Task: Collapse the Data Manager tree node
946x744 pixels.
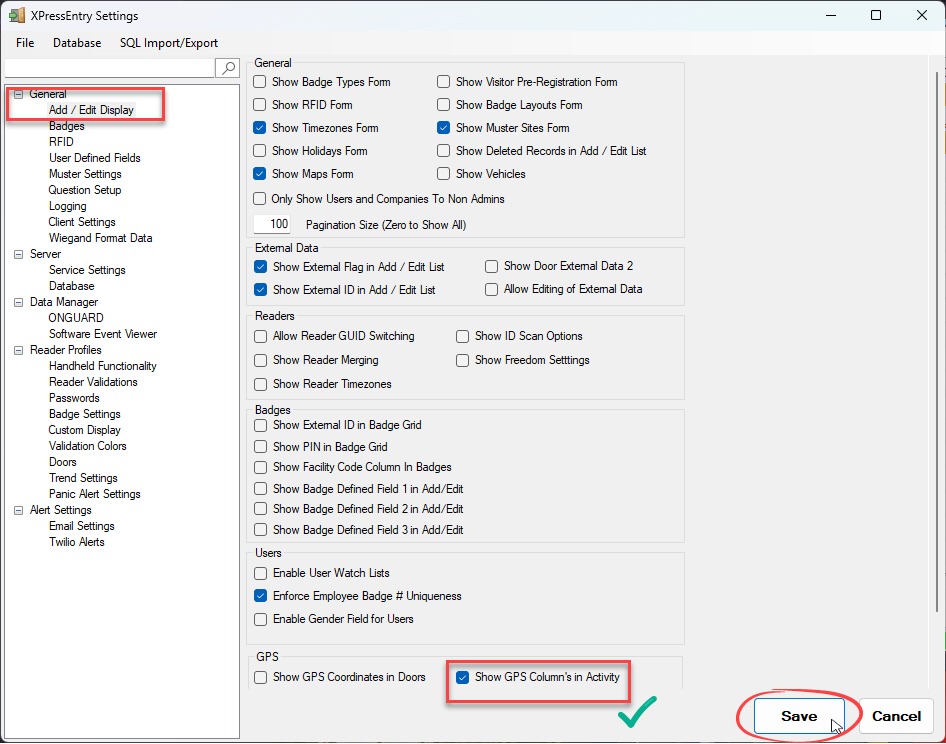Action: click(18, 302)
